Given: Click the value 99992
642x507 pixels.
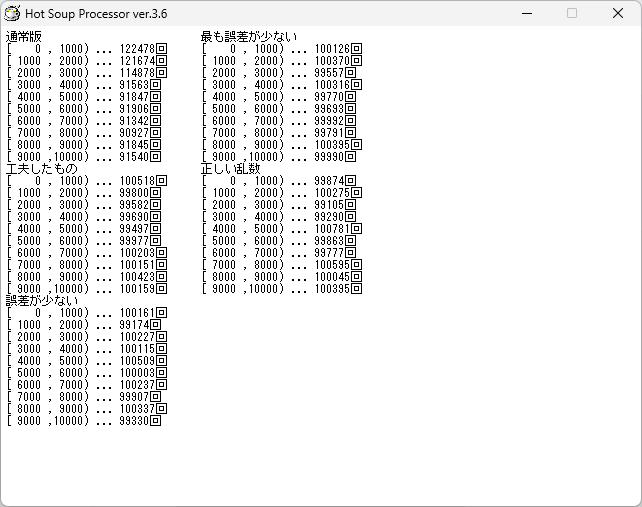Looking at the screenshot, I should click(x=329, y=121).
